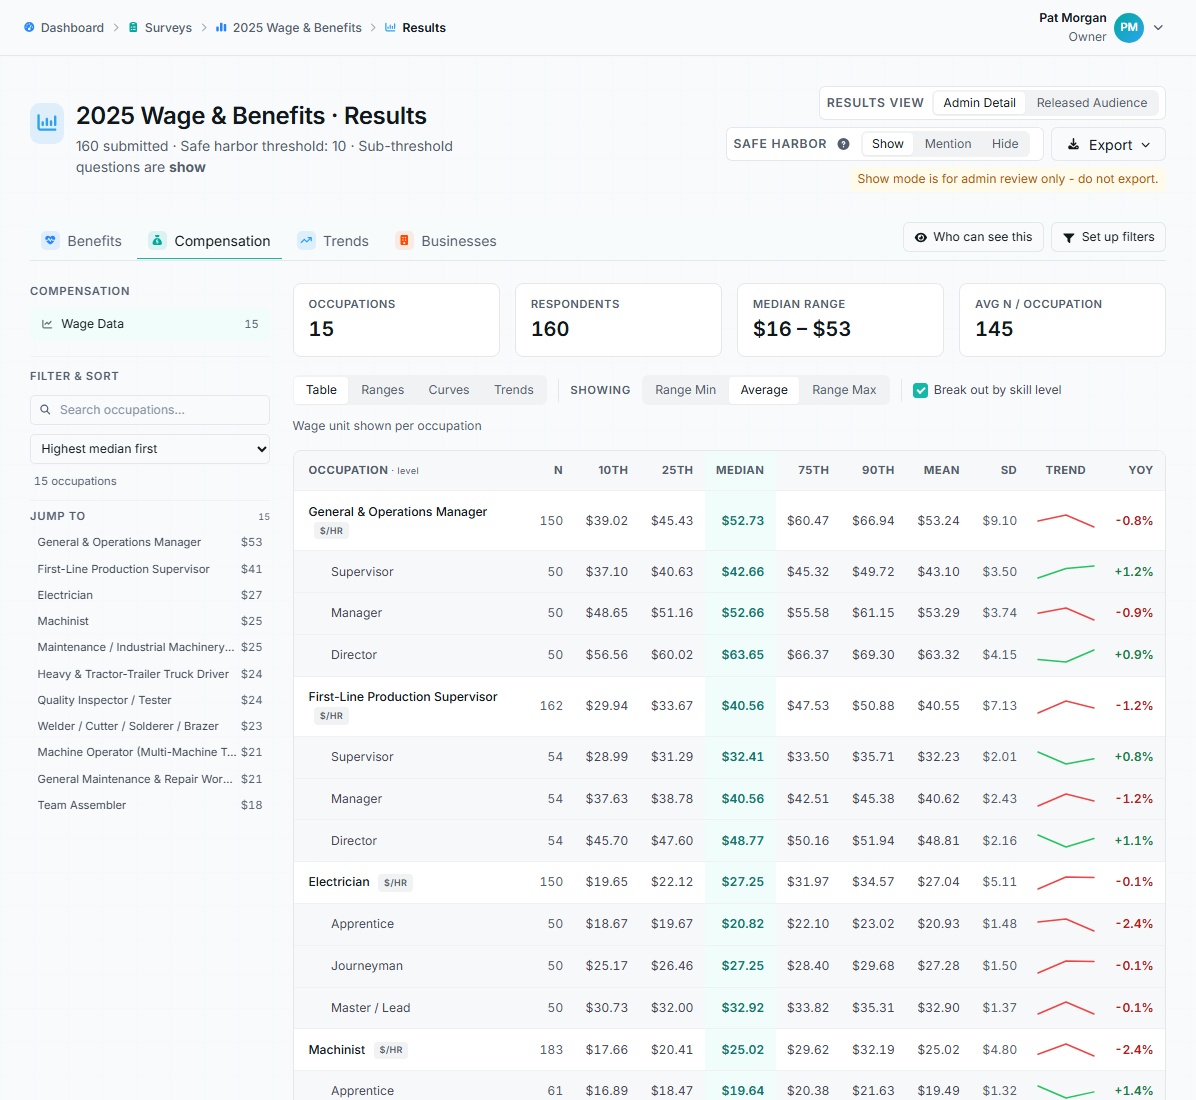The width and height of the screenshot is (1196, 1100).
Task: Click the magnifier icon in occupation search
Action: click(46, 410)
